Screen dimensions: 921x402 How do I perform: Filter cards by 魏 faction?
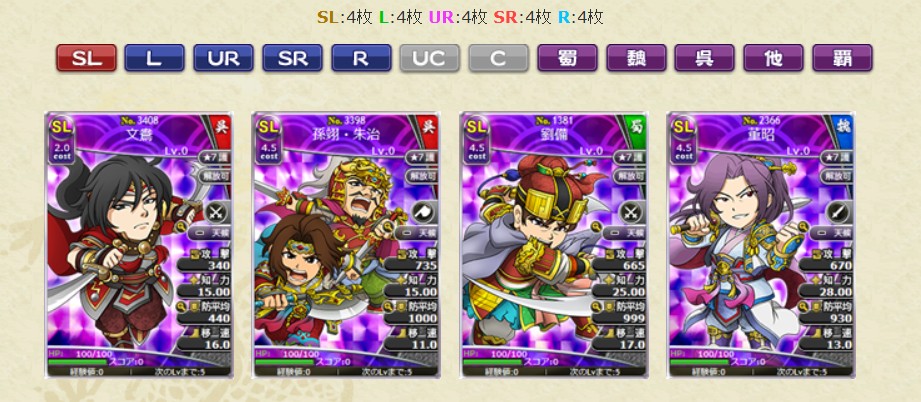click(x=636, y=58)
